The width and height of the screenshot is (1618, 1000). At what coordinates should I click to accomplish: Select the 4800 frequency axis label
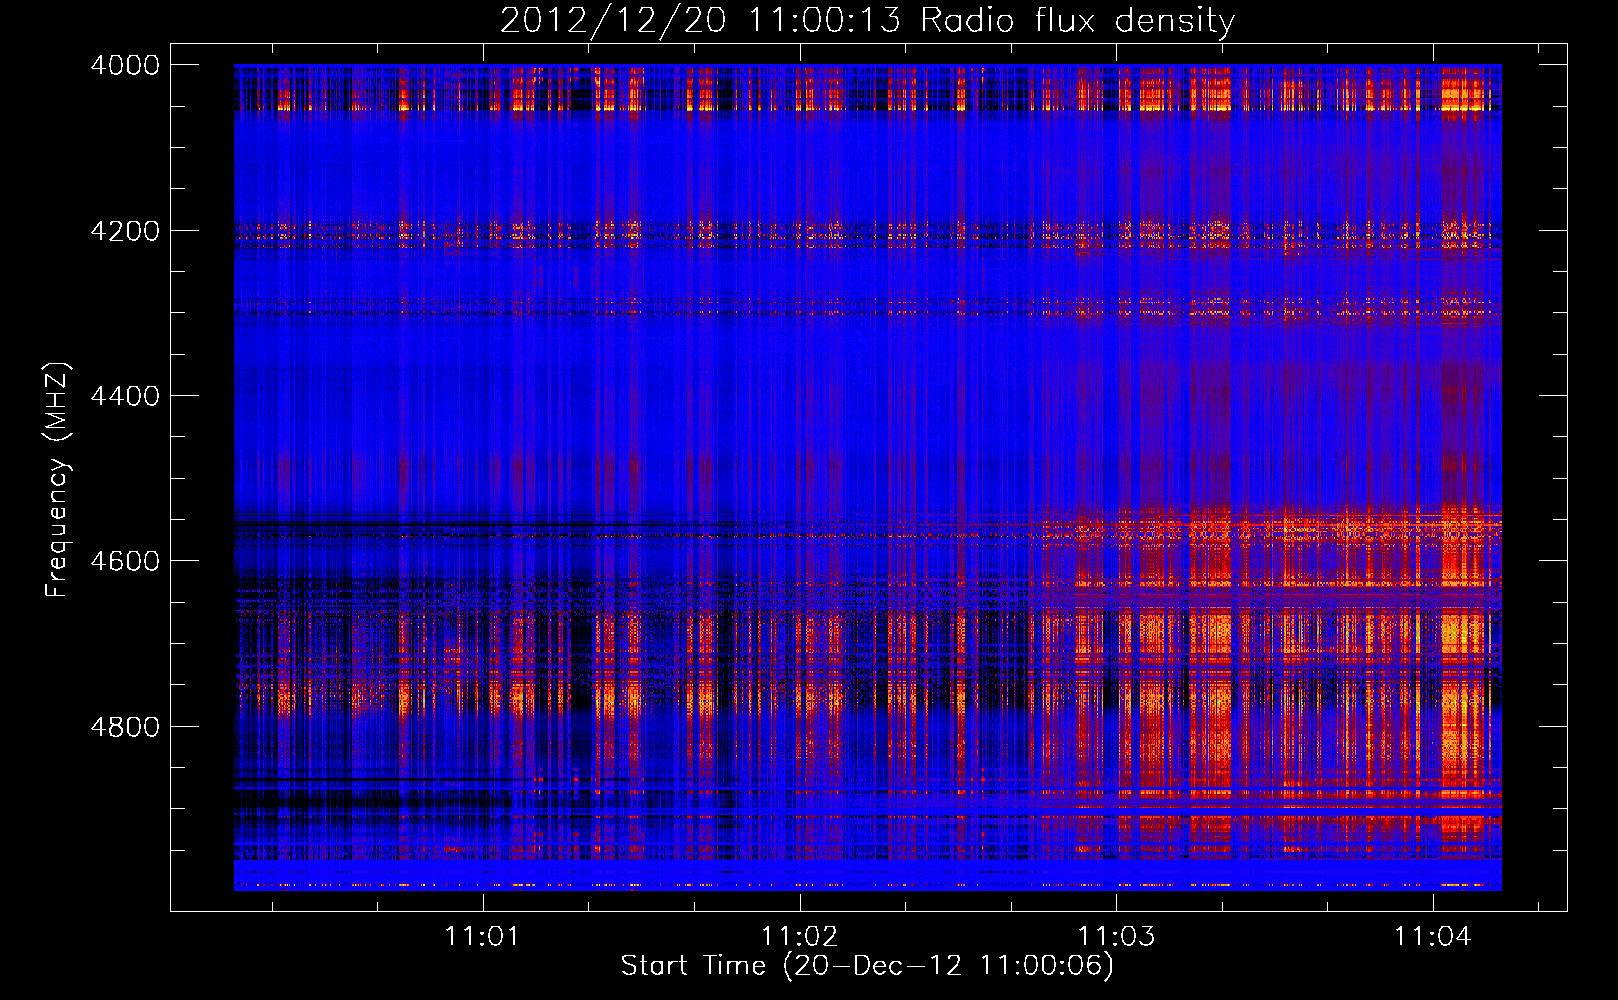[125, 727]
